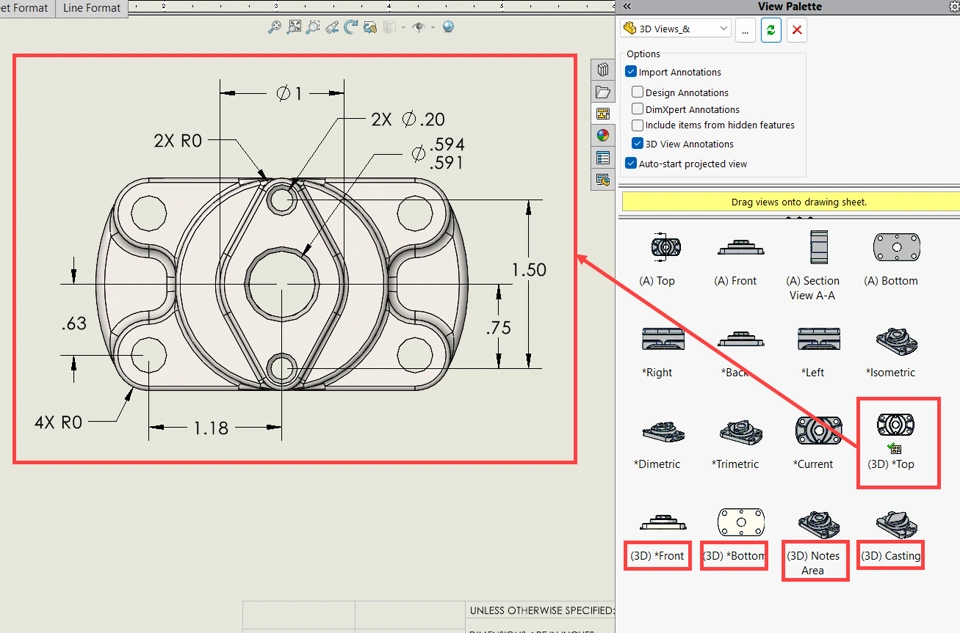Toggle the Auto-start projected view checkbox
The width and height of the screenshot is (960, 633).
pyautogui.click(x=631, y=163)
